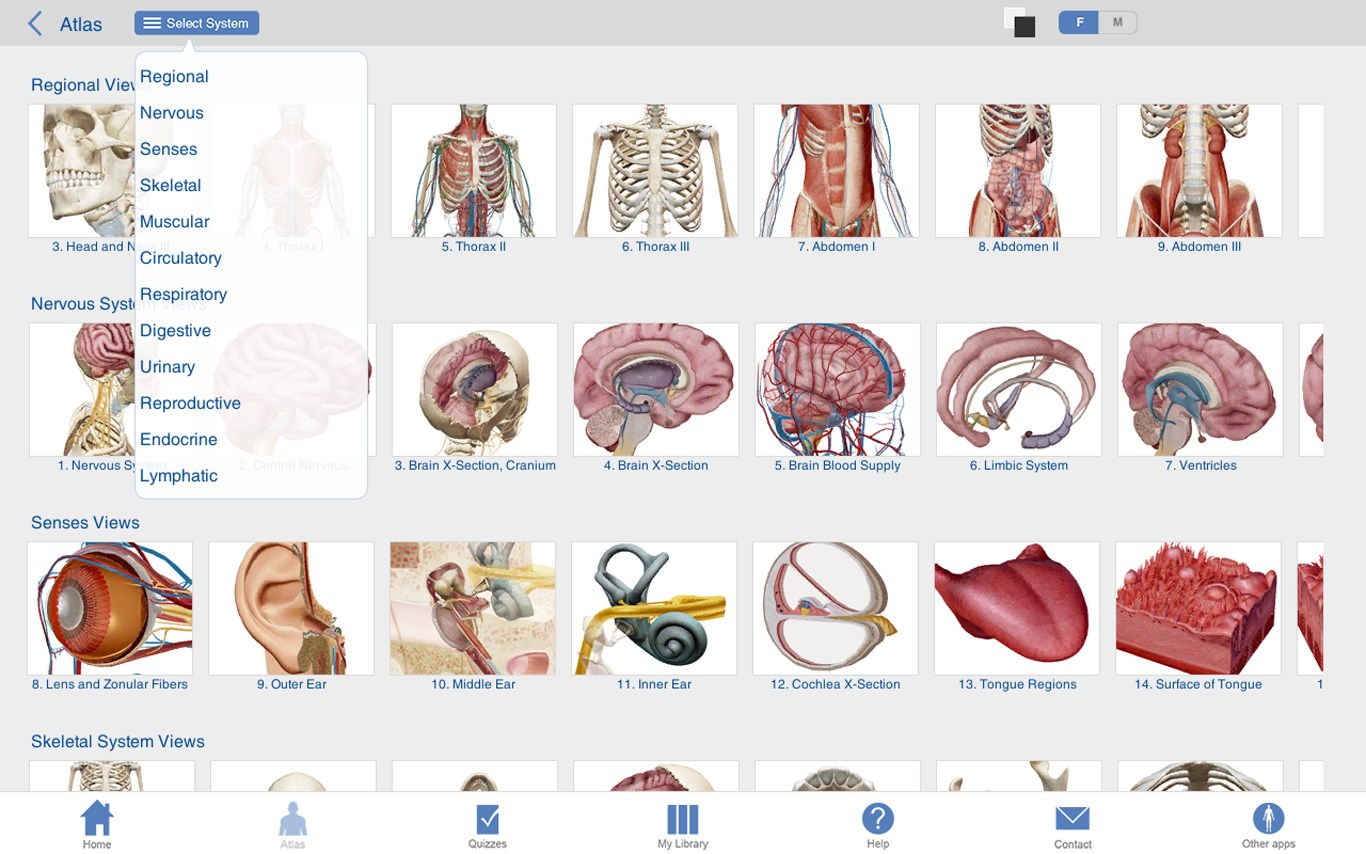Choose Senses from the system list
The width and height of the screenshot is (1366, 854).
[169, 149]
